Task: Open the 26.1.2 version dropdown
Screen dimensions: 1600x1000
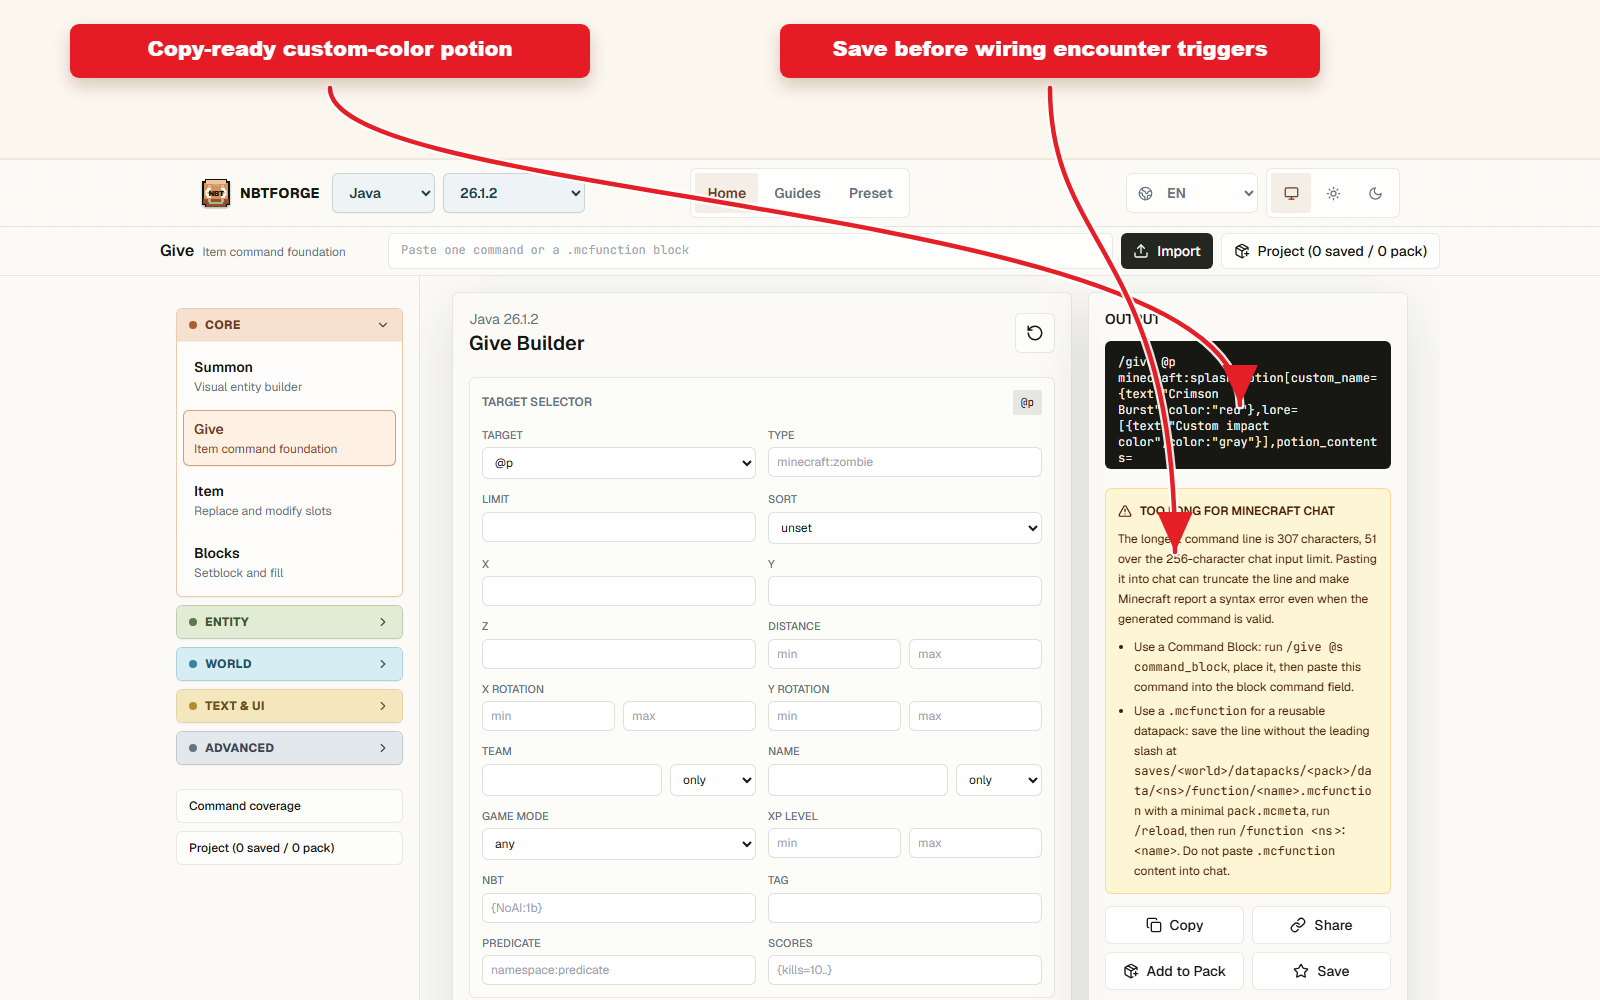Action: click(x=514, y=193)
